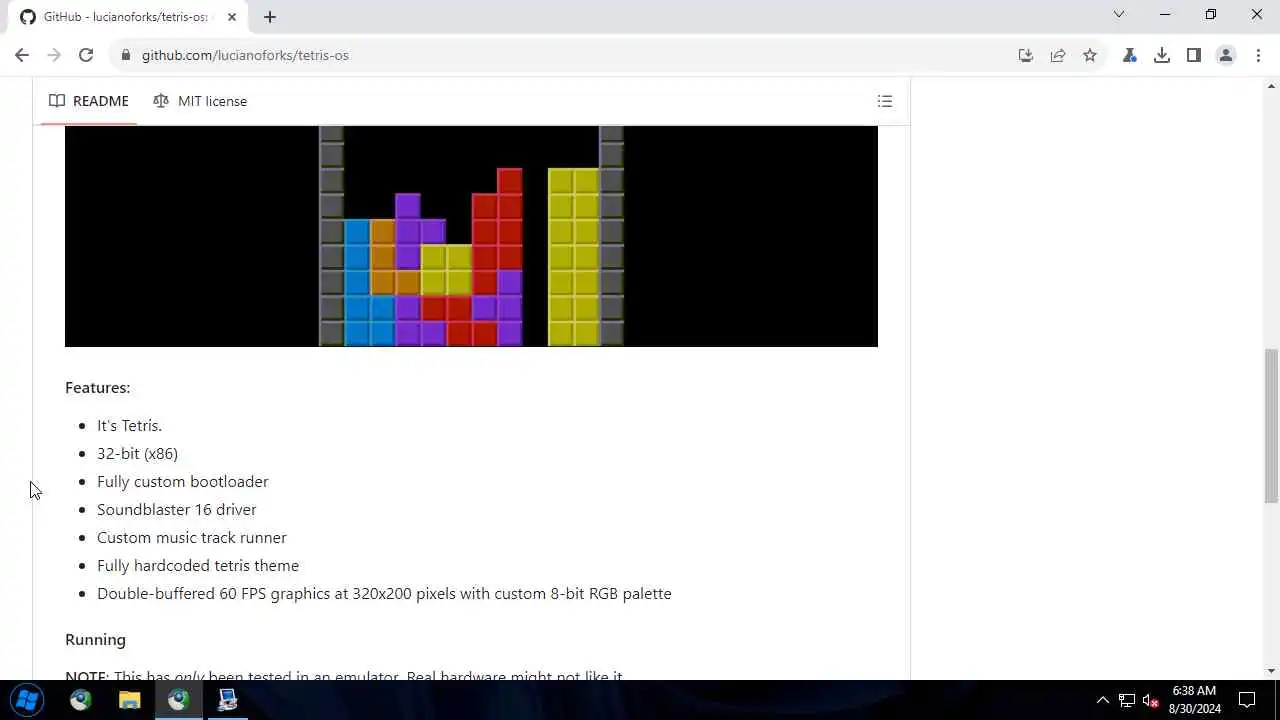Switch to the MIT license tab

pos(200,101)
